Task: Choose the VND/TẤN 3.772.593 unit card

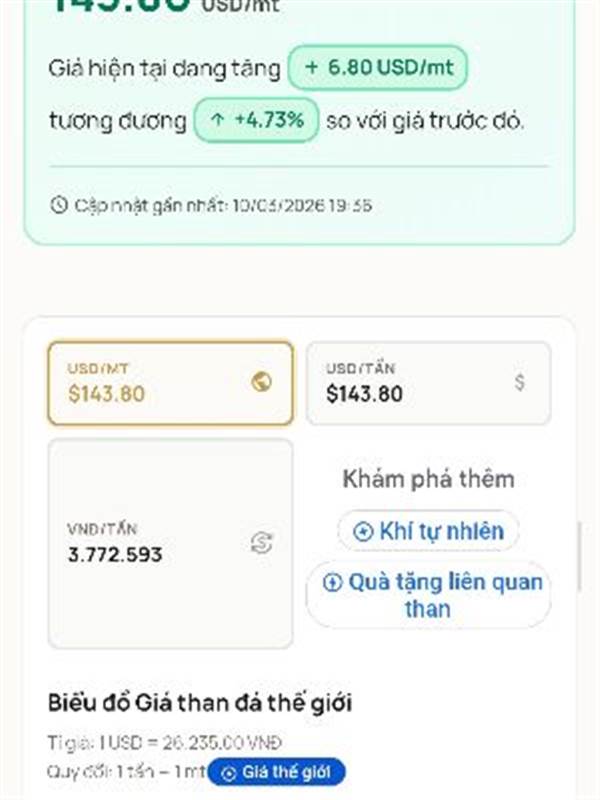Action: click(x=170, y=543)
